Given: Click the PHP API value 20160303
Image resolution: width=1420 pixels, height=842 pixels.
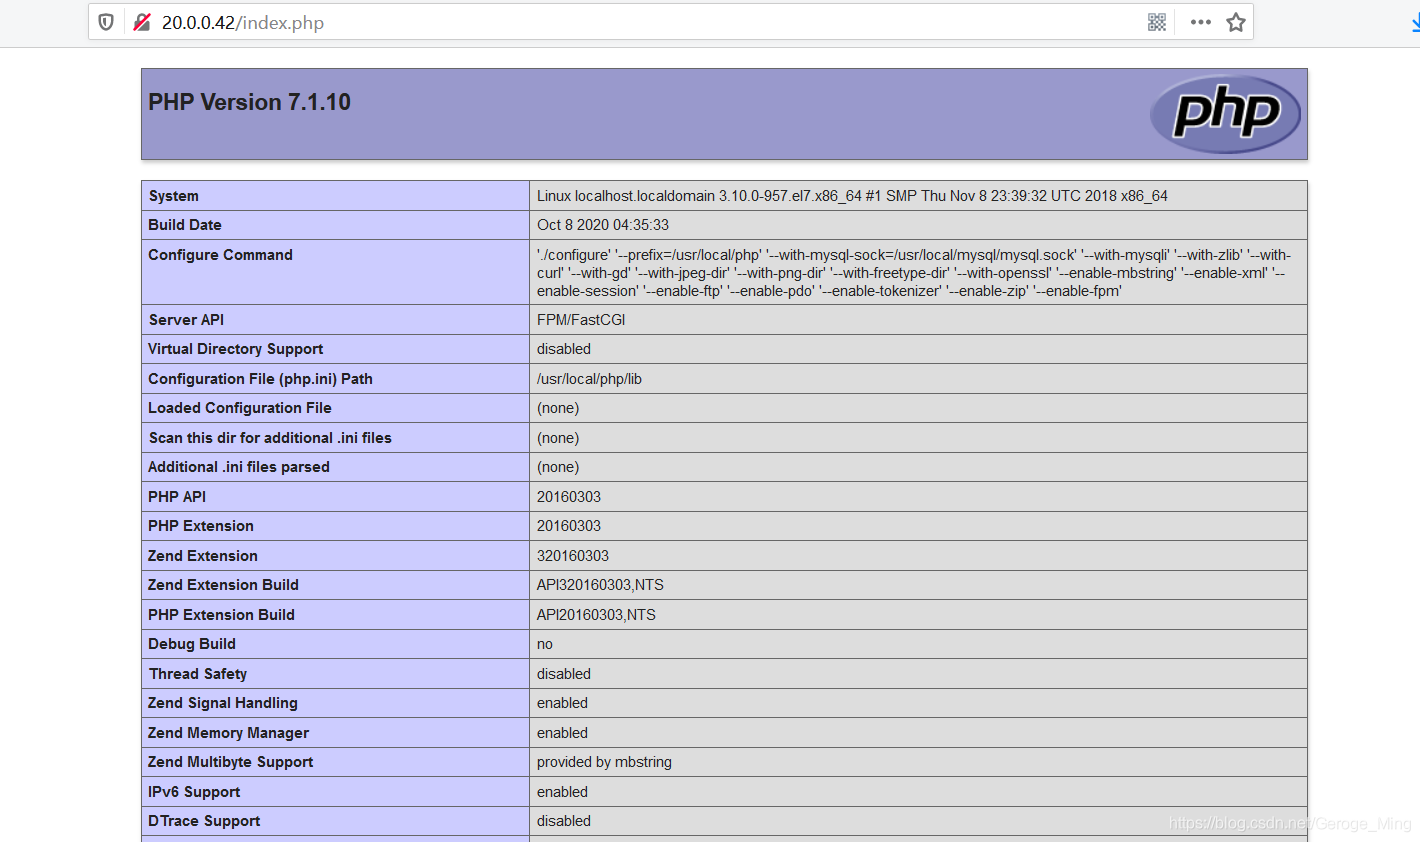Looking at the screenshot, I should point(569,497).
